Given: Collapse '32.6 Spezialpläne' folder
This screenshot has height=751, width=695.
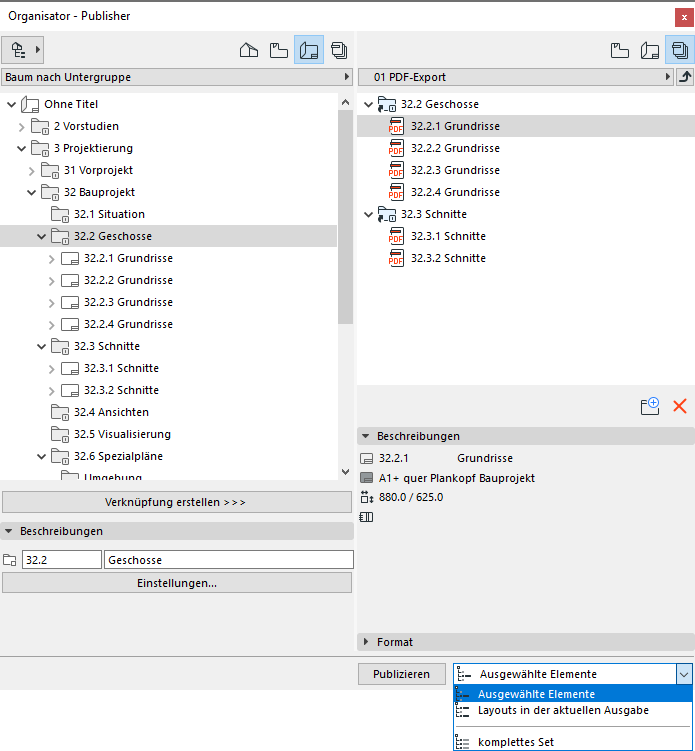Looking at the screenshot, I should tap(42, 457).
